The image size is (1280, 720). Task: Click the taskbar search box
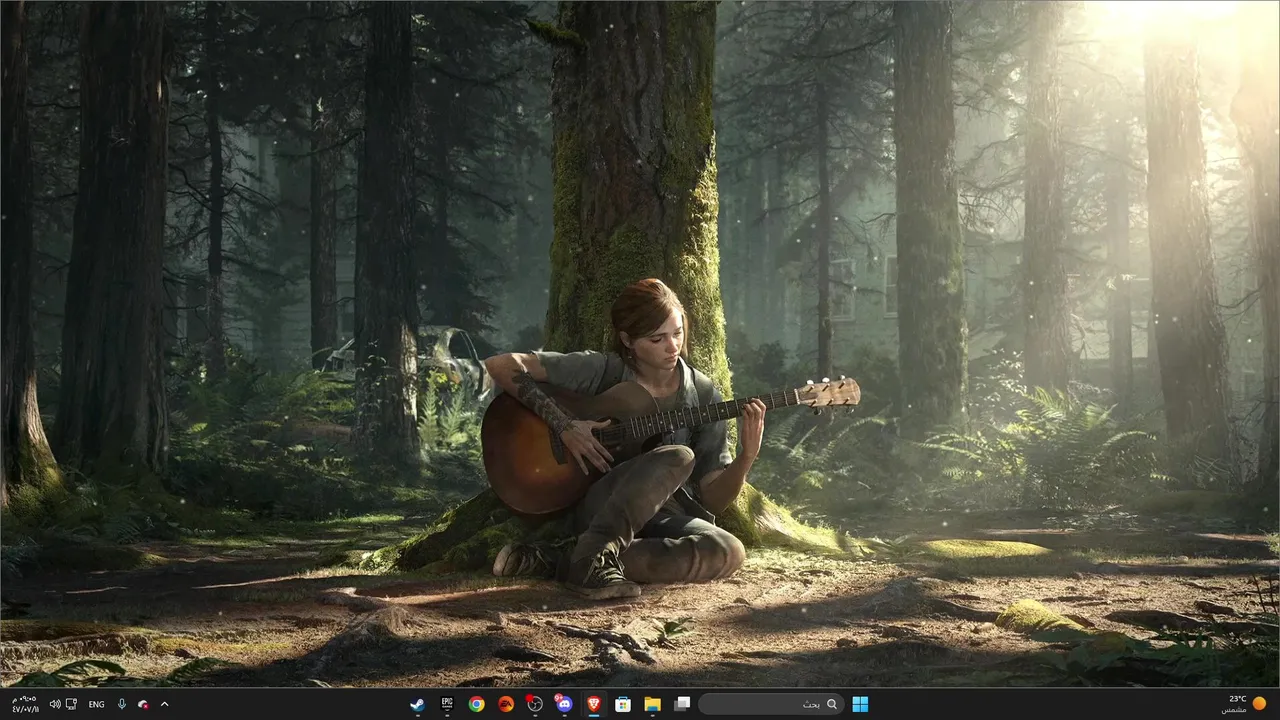pyautogui.click(x=771, y=704)
